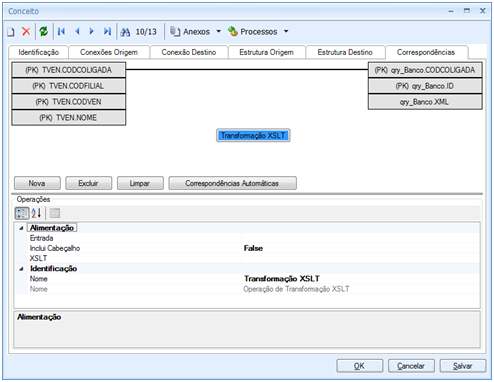Select the TVEN.CODFILIAL source field
This screenshot has height=382, width=494.
(69, 86)
